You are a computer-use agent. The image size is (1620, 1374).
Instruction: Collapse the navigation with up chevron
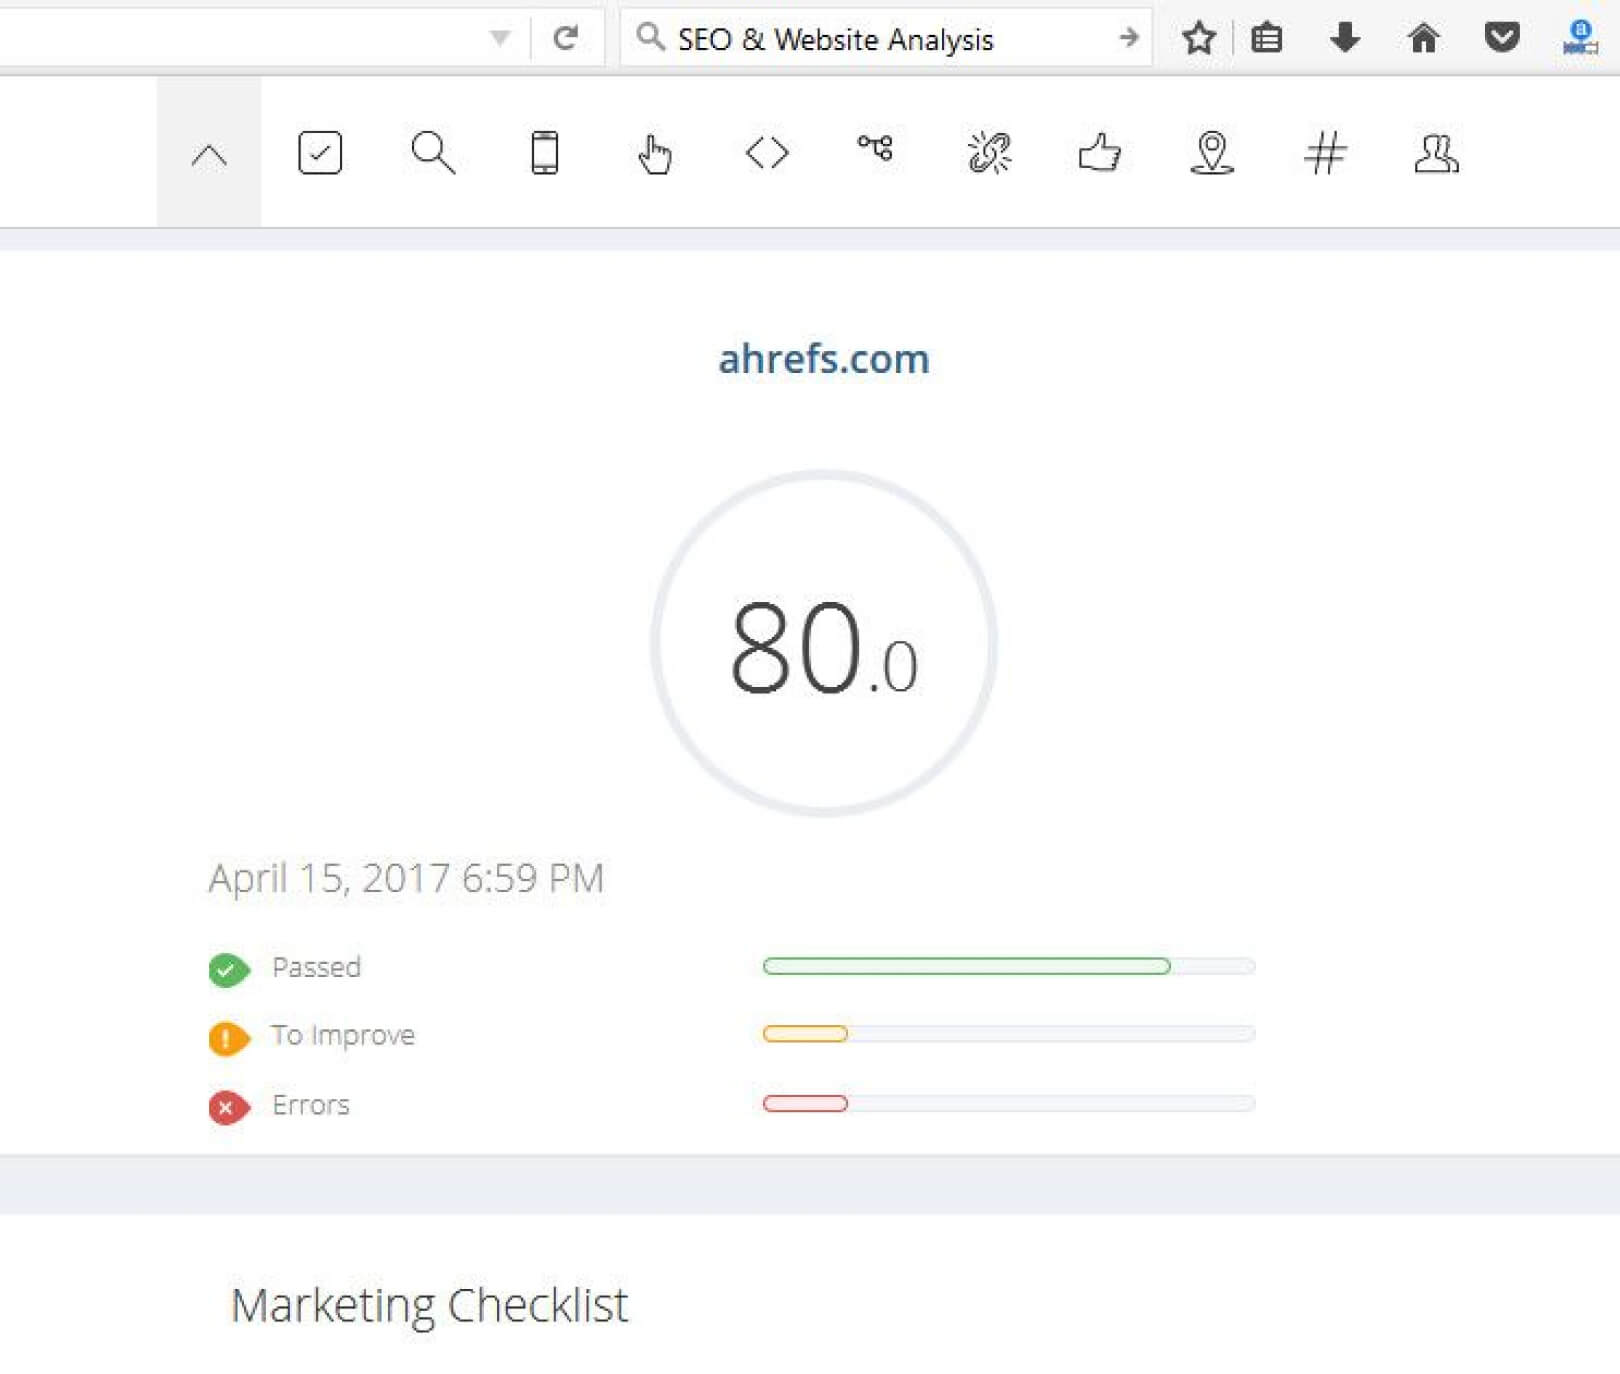pos(209,155)
